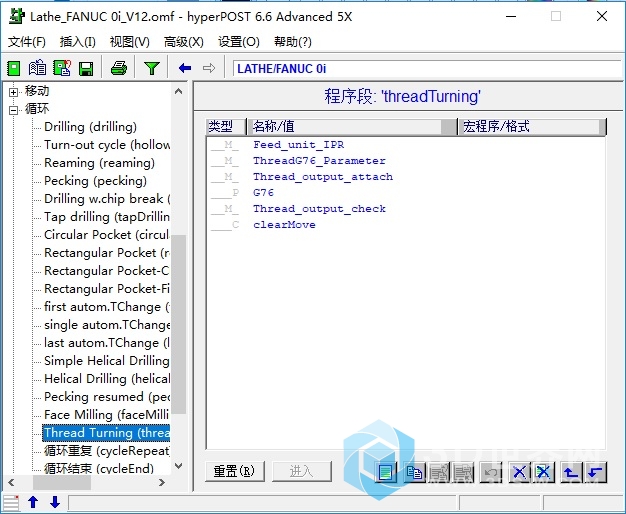Select 循环重复 (cycleRepeat) tree item
The image size is (626, 514).
pos(107,450)
